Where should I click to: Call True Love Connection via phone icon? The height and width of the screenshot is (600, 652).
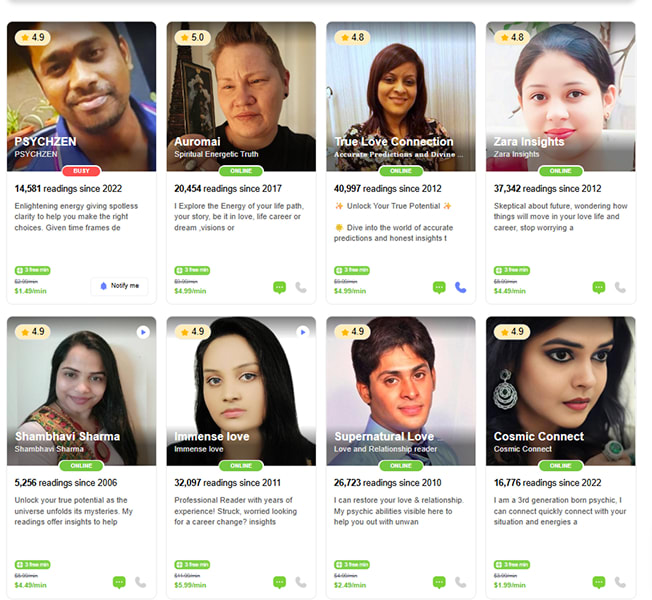coord(460,287)
